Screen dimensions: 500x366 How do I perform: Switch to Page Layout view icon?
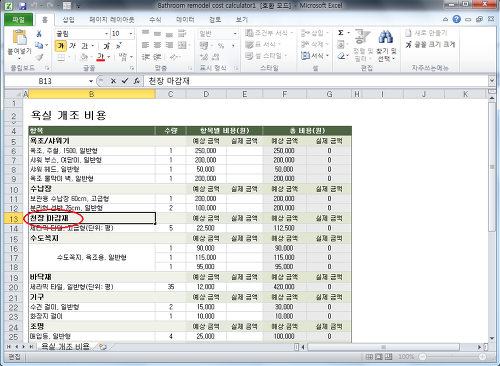click(x=379, y=357)
